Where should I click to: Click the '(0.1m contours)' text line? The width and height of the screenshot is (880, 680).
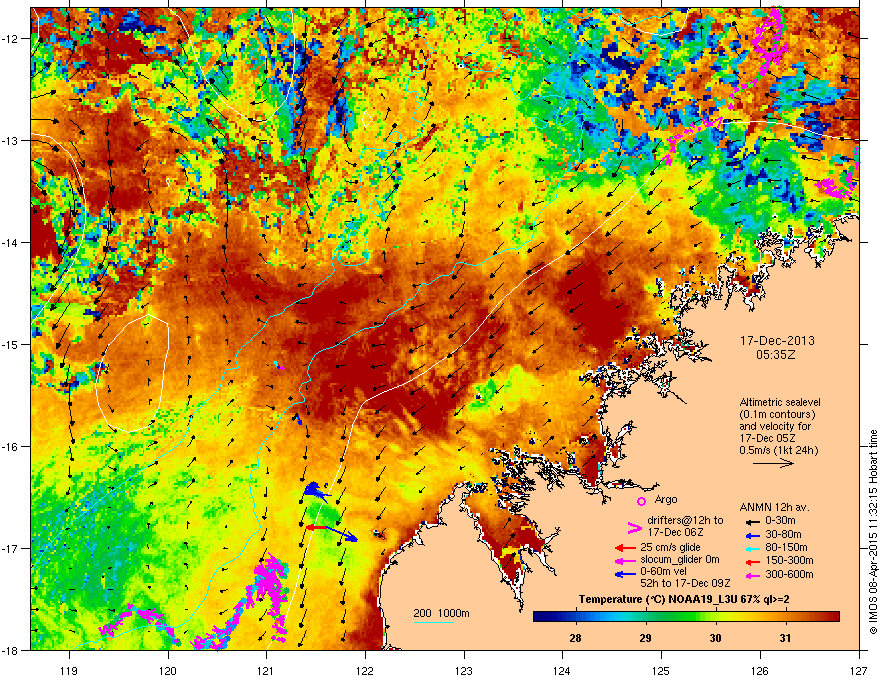(777, 414)
